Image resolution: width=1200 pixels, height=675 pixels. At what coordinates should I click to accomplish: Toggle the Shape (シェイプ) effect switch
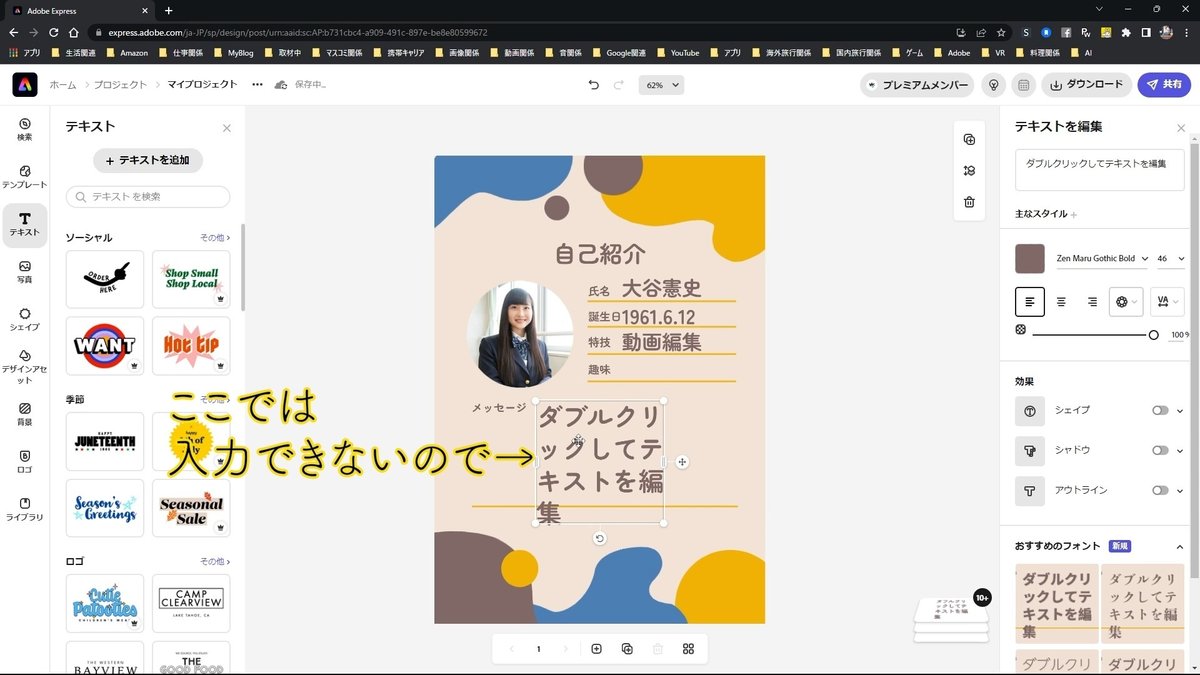[x=1160, y=410]
